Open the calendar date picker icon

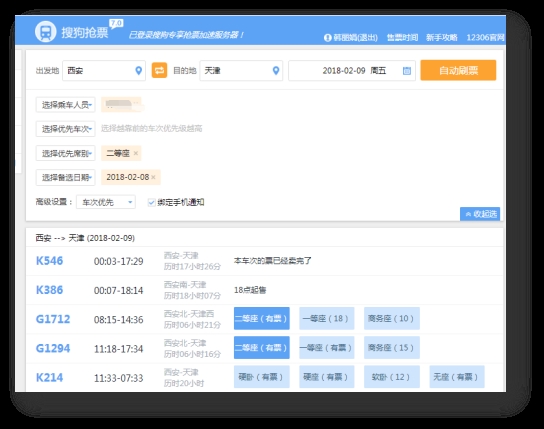[x=407, y=71]
